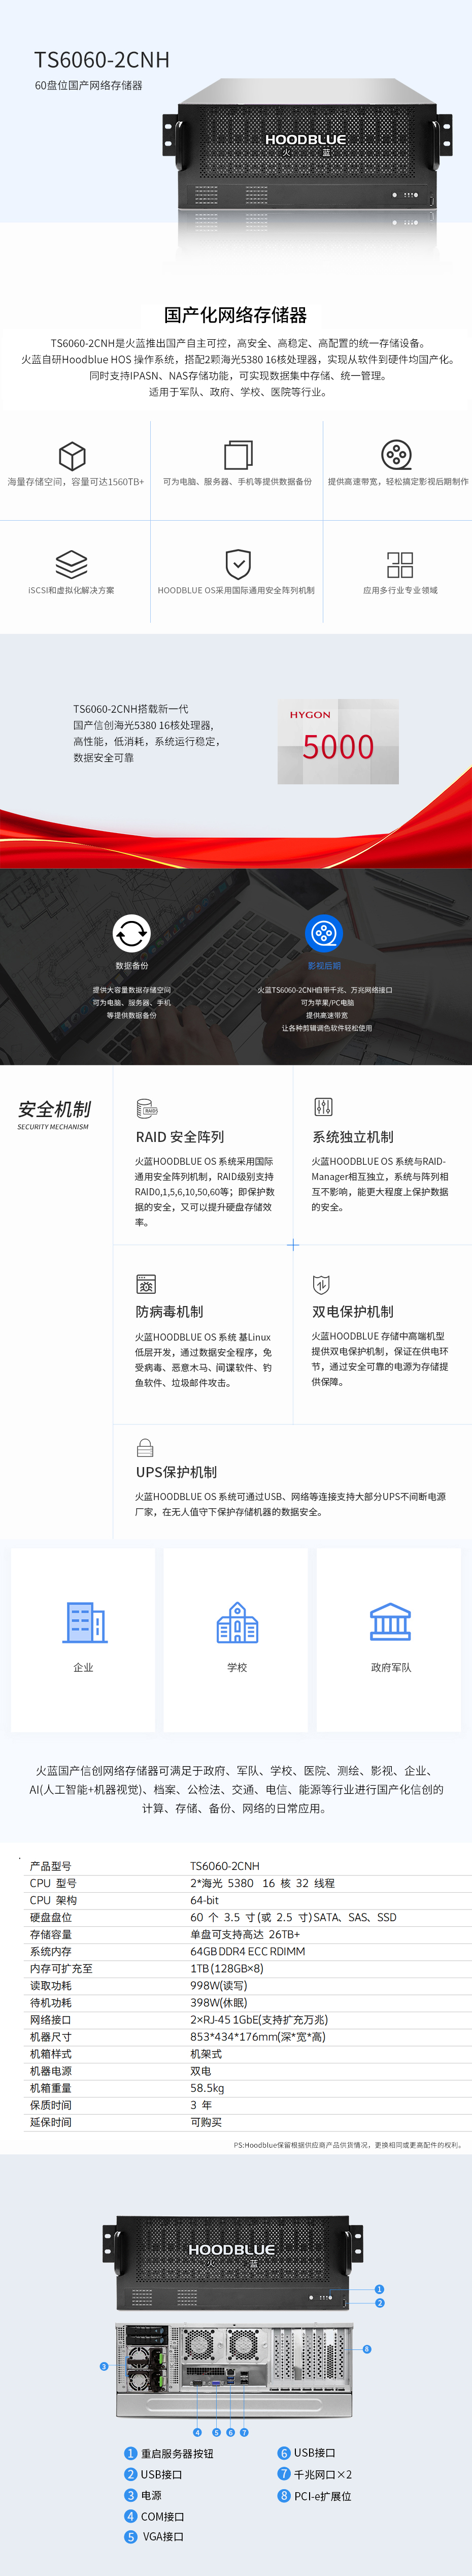This screenshot has height=2576, width=472.
Task: Click the 企业 card label
Action: tap(83, 1667)
